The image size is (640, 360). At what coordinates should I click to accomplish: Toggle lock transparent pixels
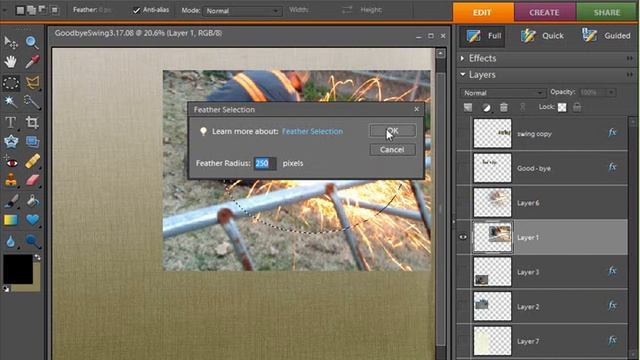[562, 107]
